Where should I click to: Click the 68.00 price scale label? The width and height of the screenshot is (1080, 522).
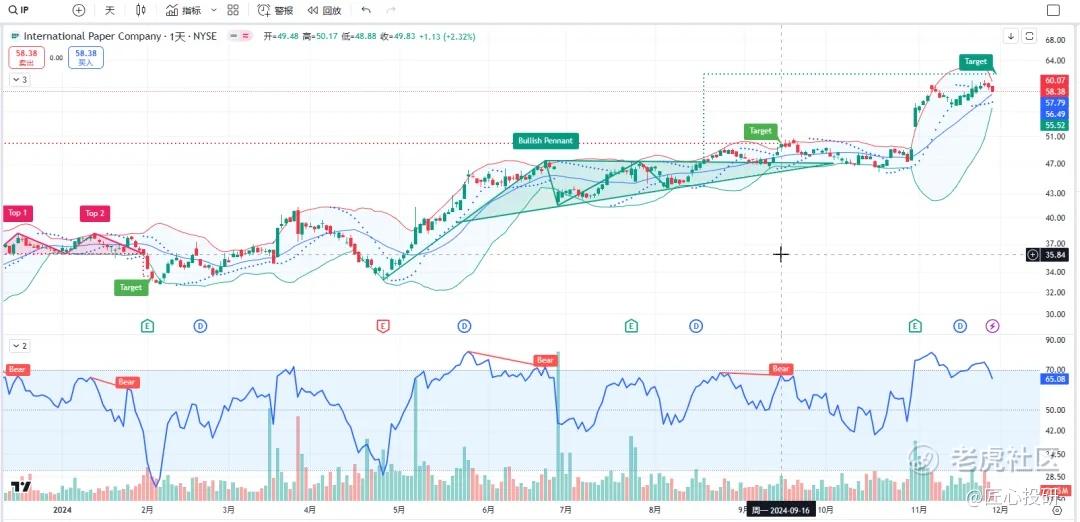pos(1055,40)
